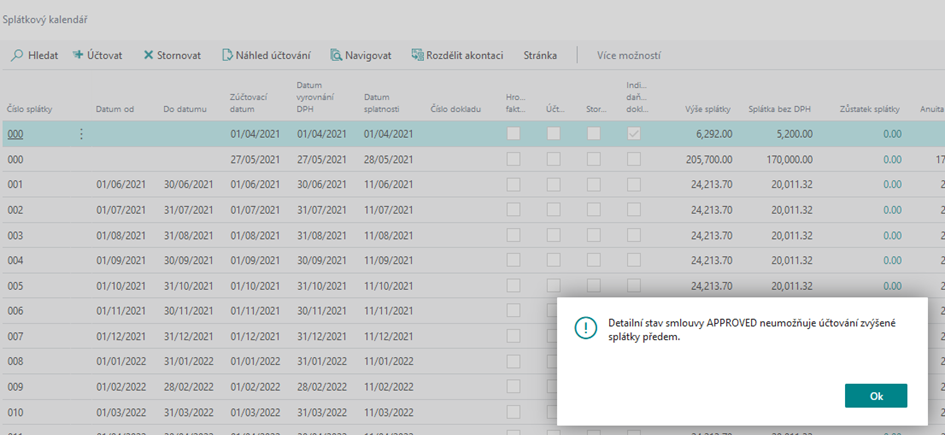Click the info icon in dialog

click(584, 331)
